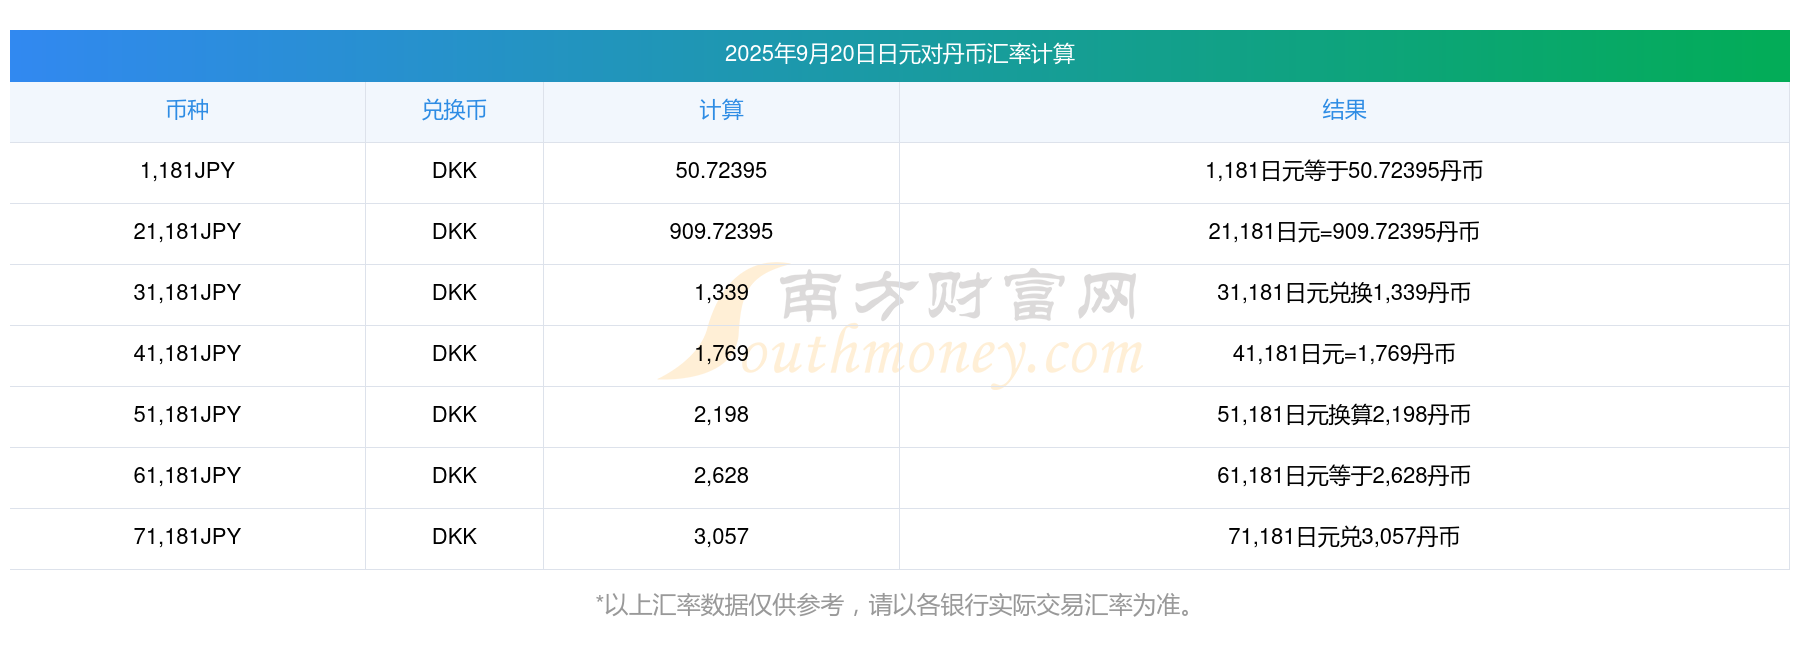The image size is (1800, 650).
Task: Select the value '1,769' in the 计算 column
Action: [x=721, y=354]
